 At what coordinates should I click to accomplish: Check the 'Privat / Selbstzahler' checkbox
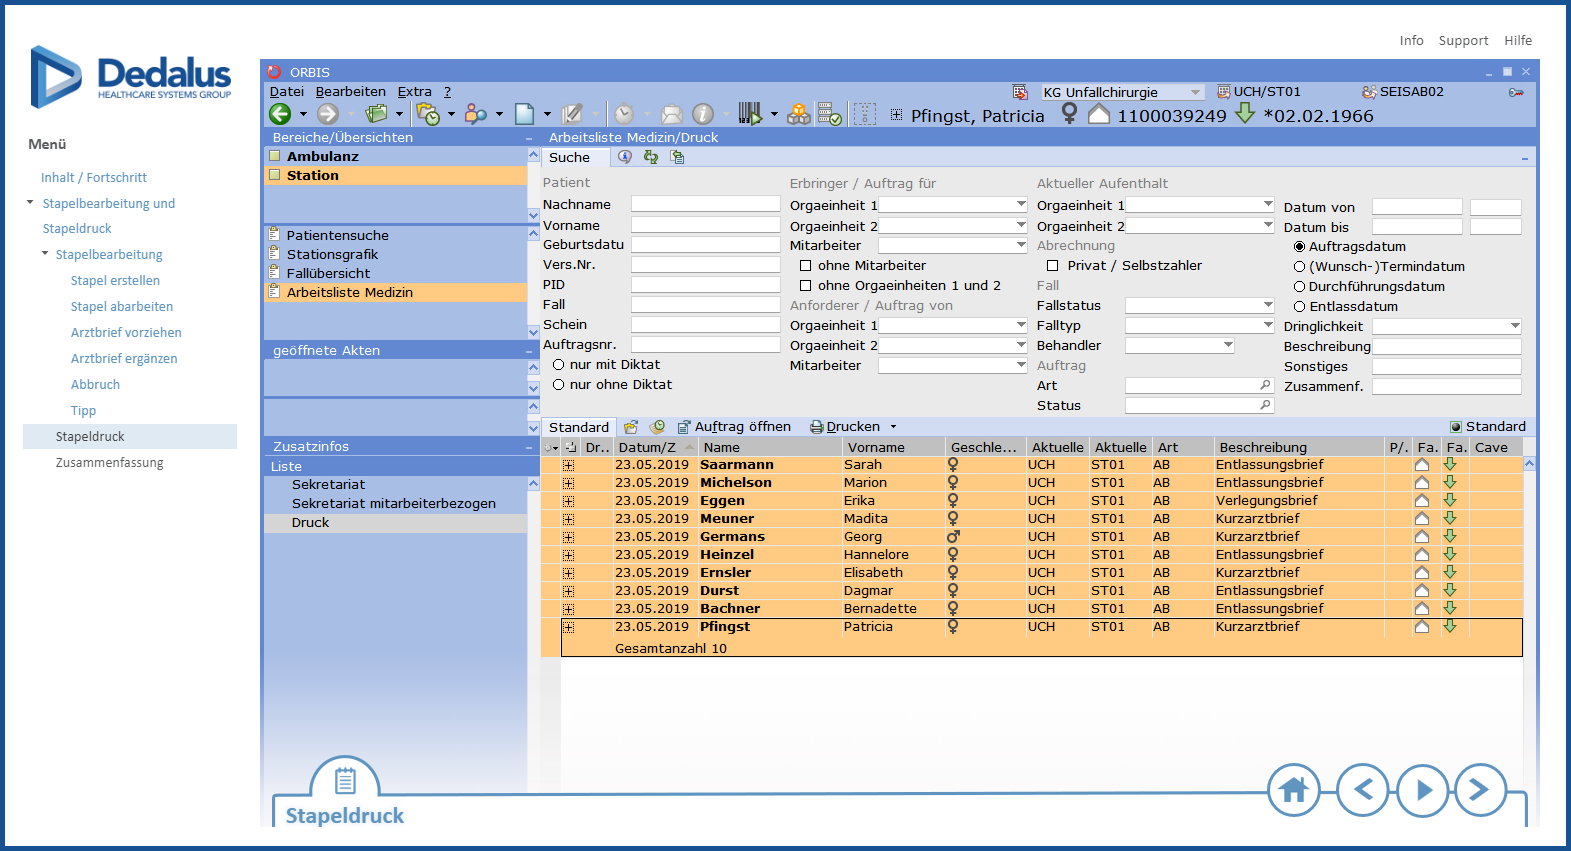(x=1052, y=266)
